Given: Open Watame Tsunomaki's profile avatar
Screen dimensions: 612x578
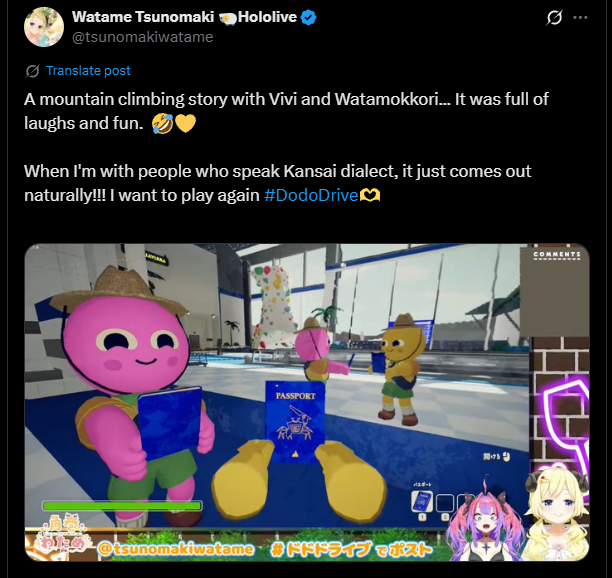Looking at the screenshot, I should tap(44, 27).
